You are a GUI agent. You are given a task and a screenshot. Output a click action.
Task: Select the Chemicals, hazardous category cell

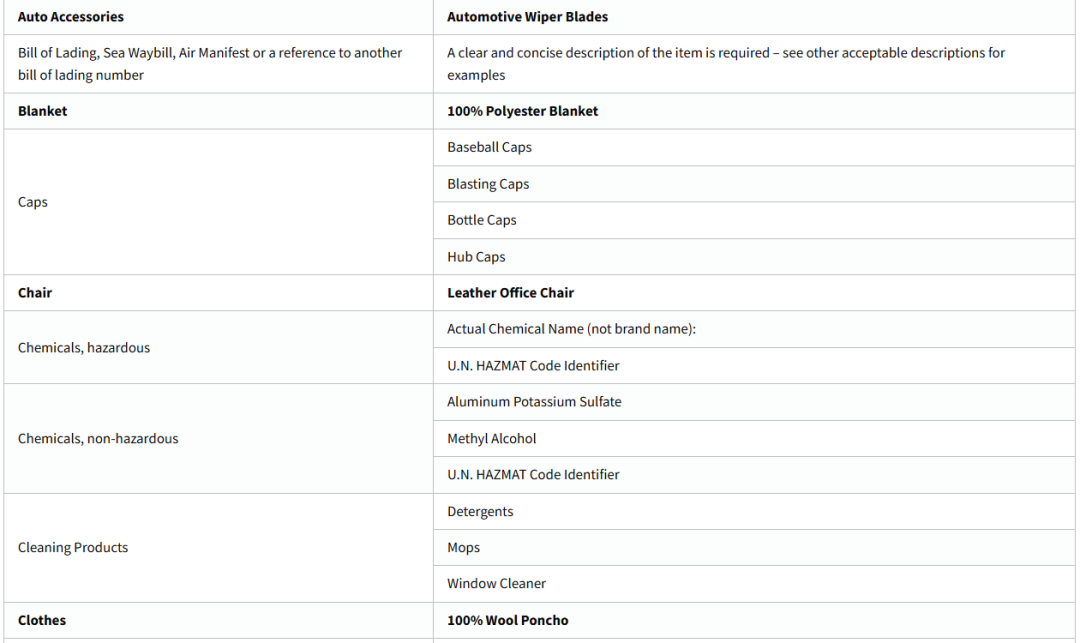tap(84, 347)
